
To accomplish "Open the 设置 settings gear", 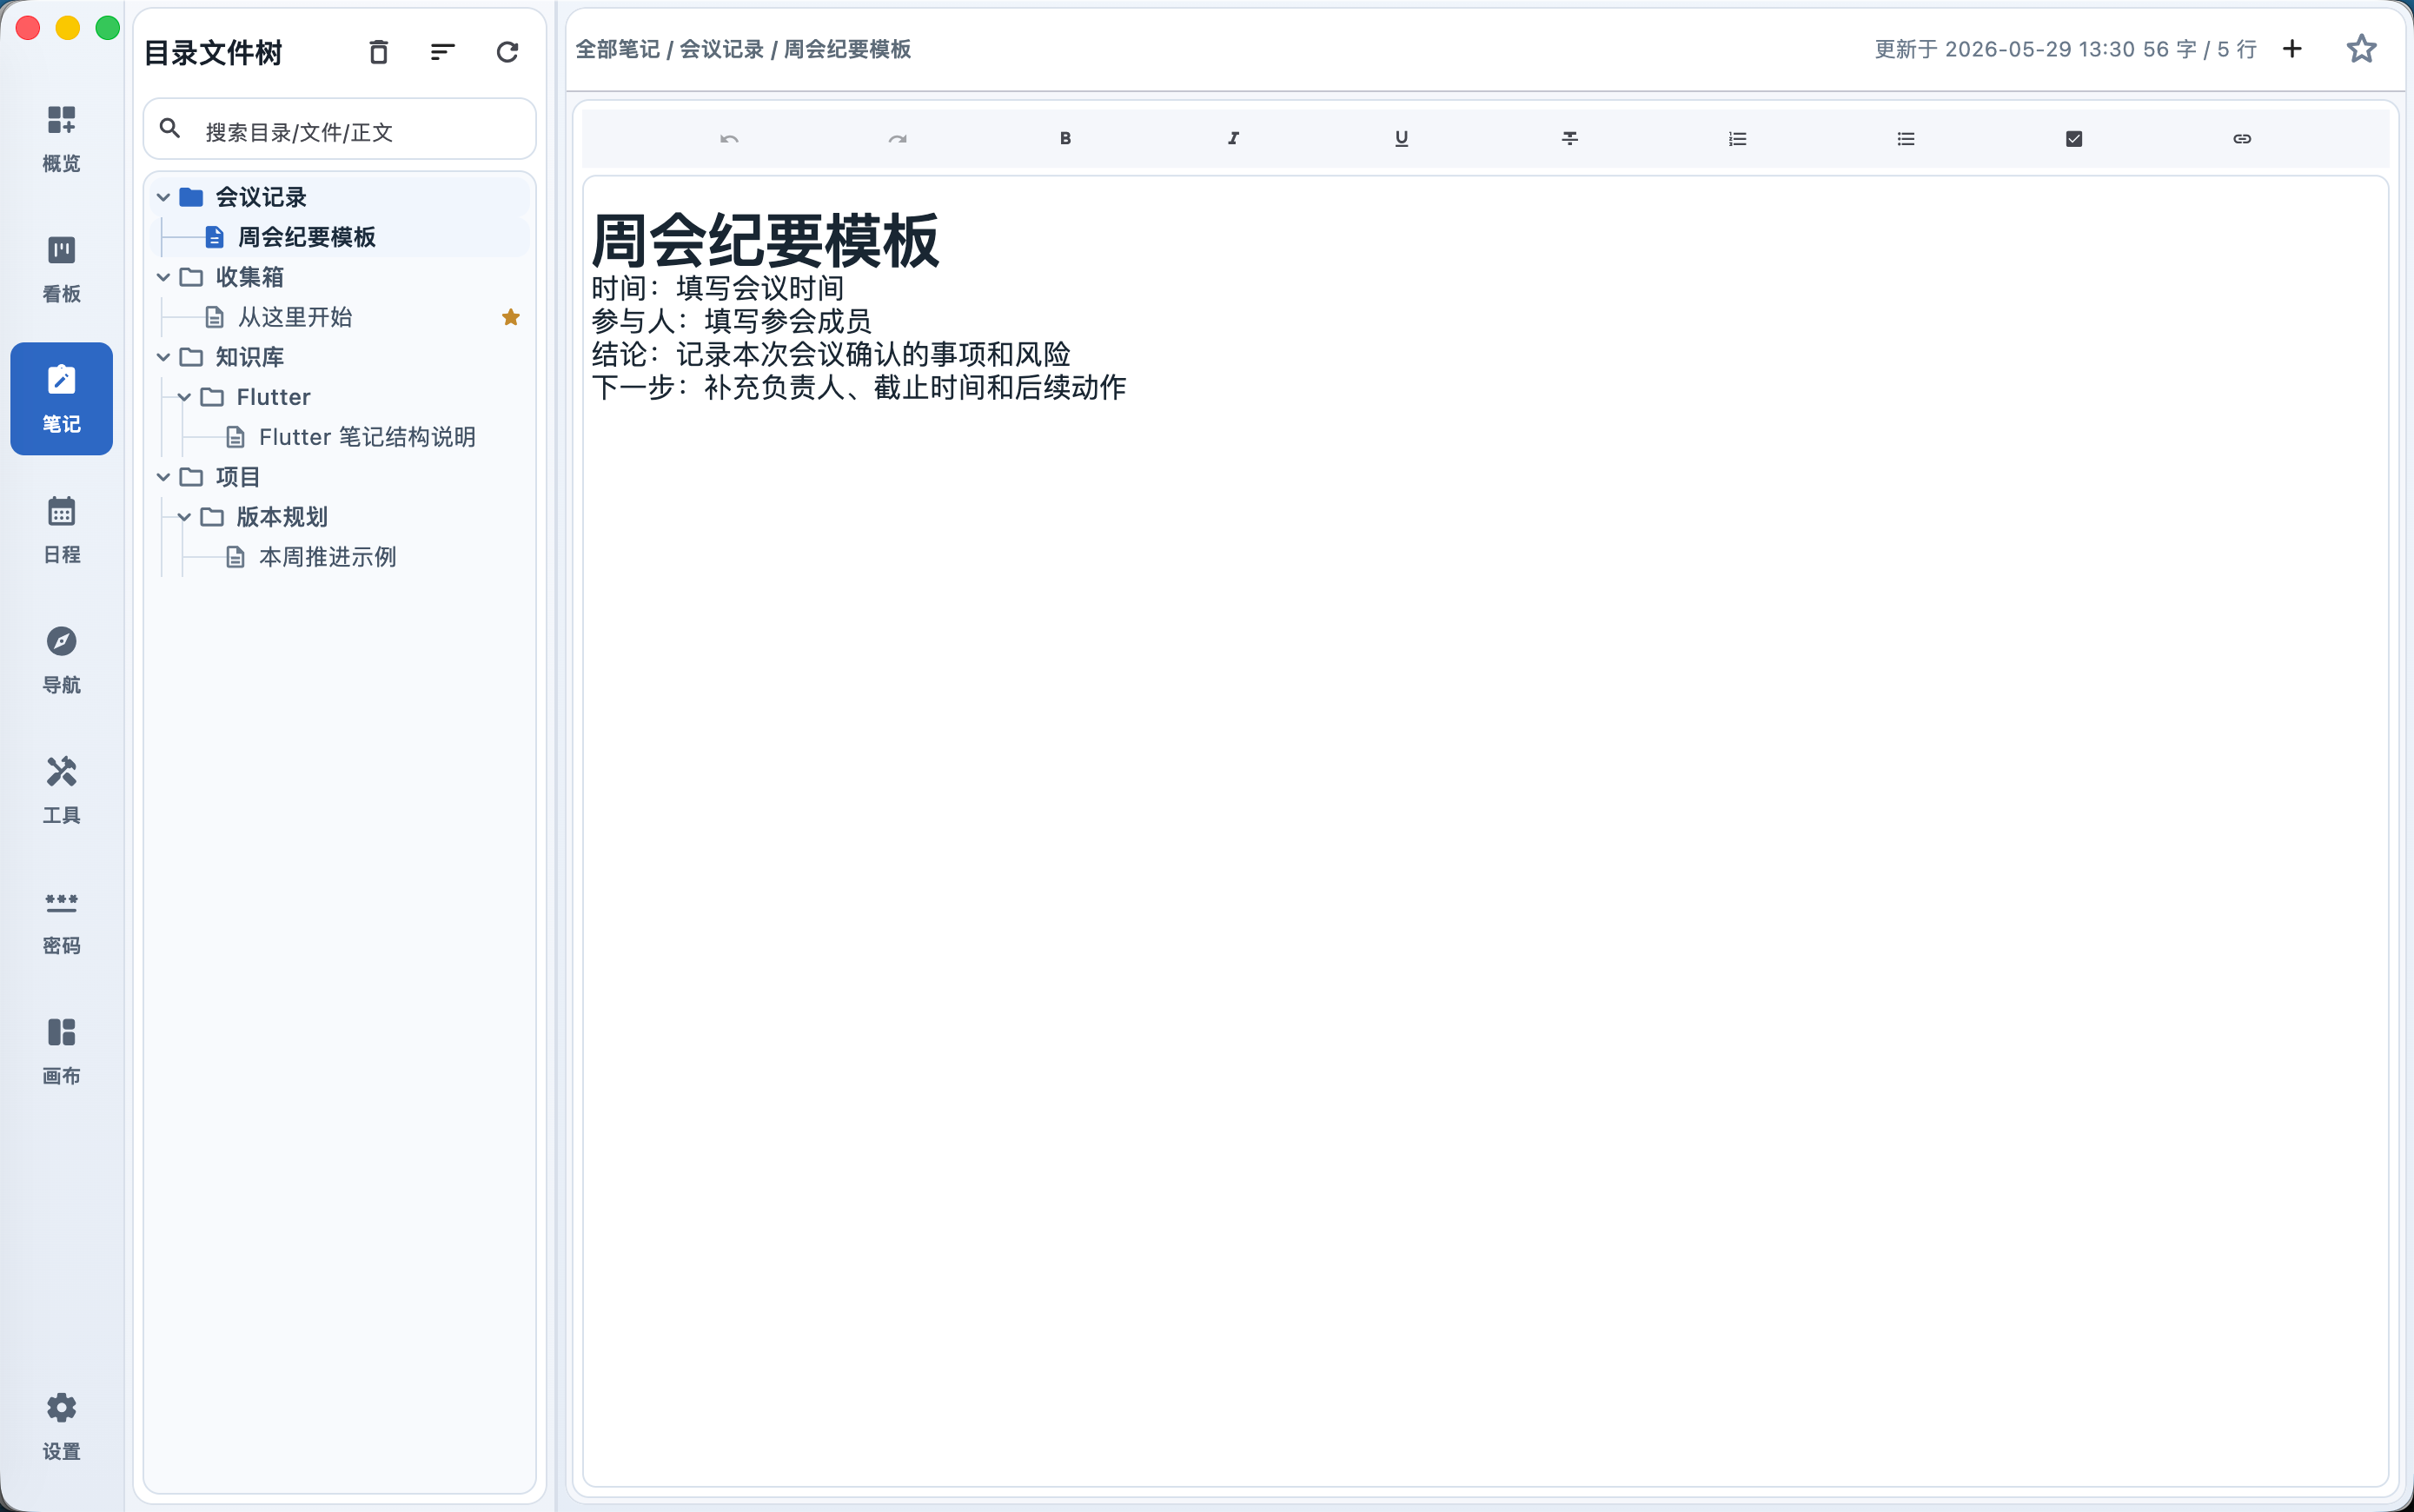I will pos(61,1426).
